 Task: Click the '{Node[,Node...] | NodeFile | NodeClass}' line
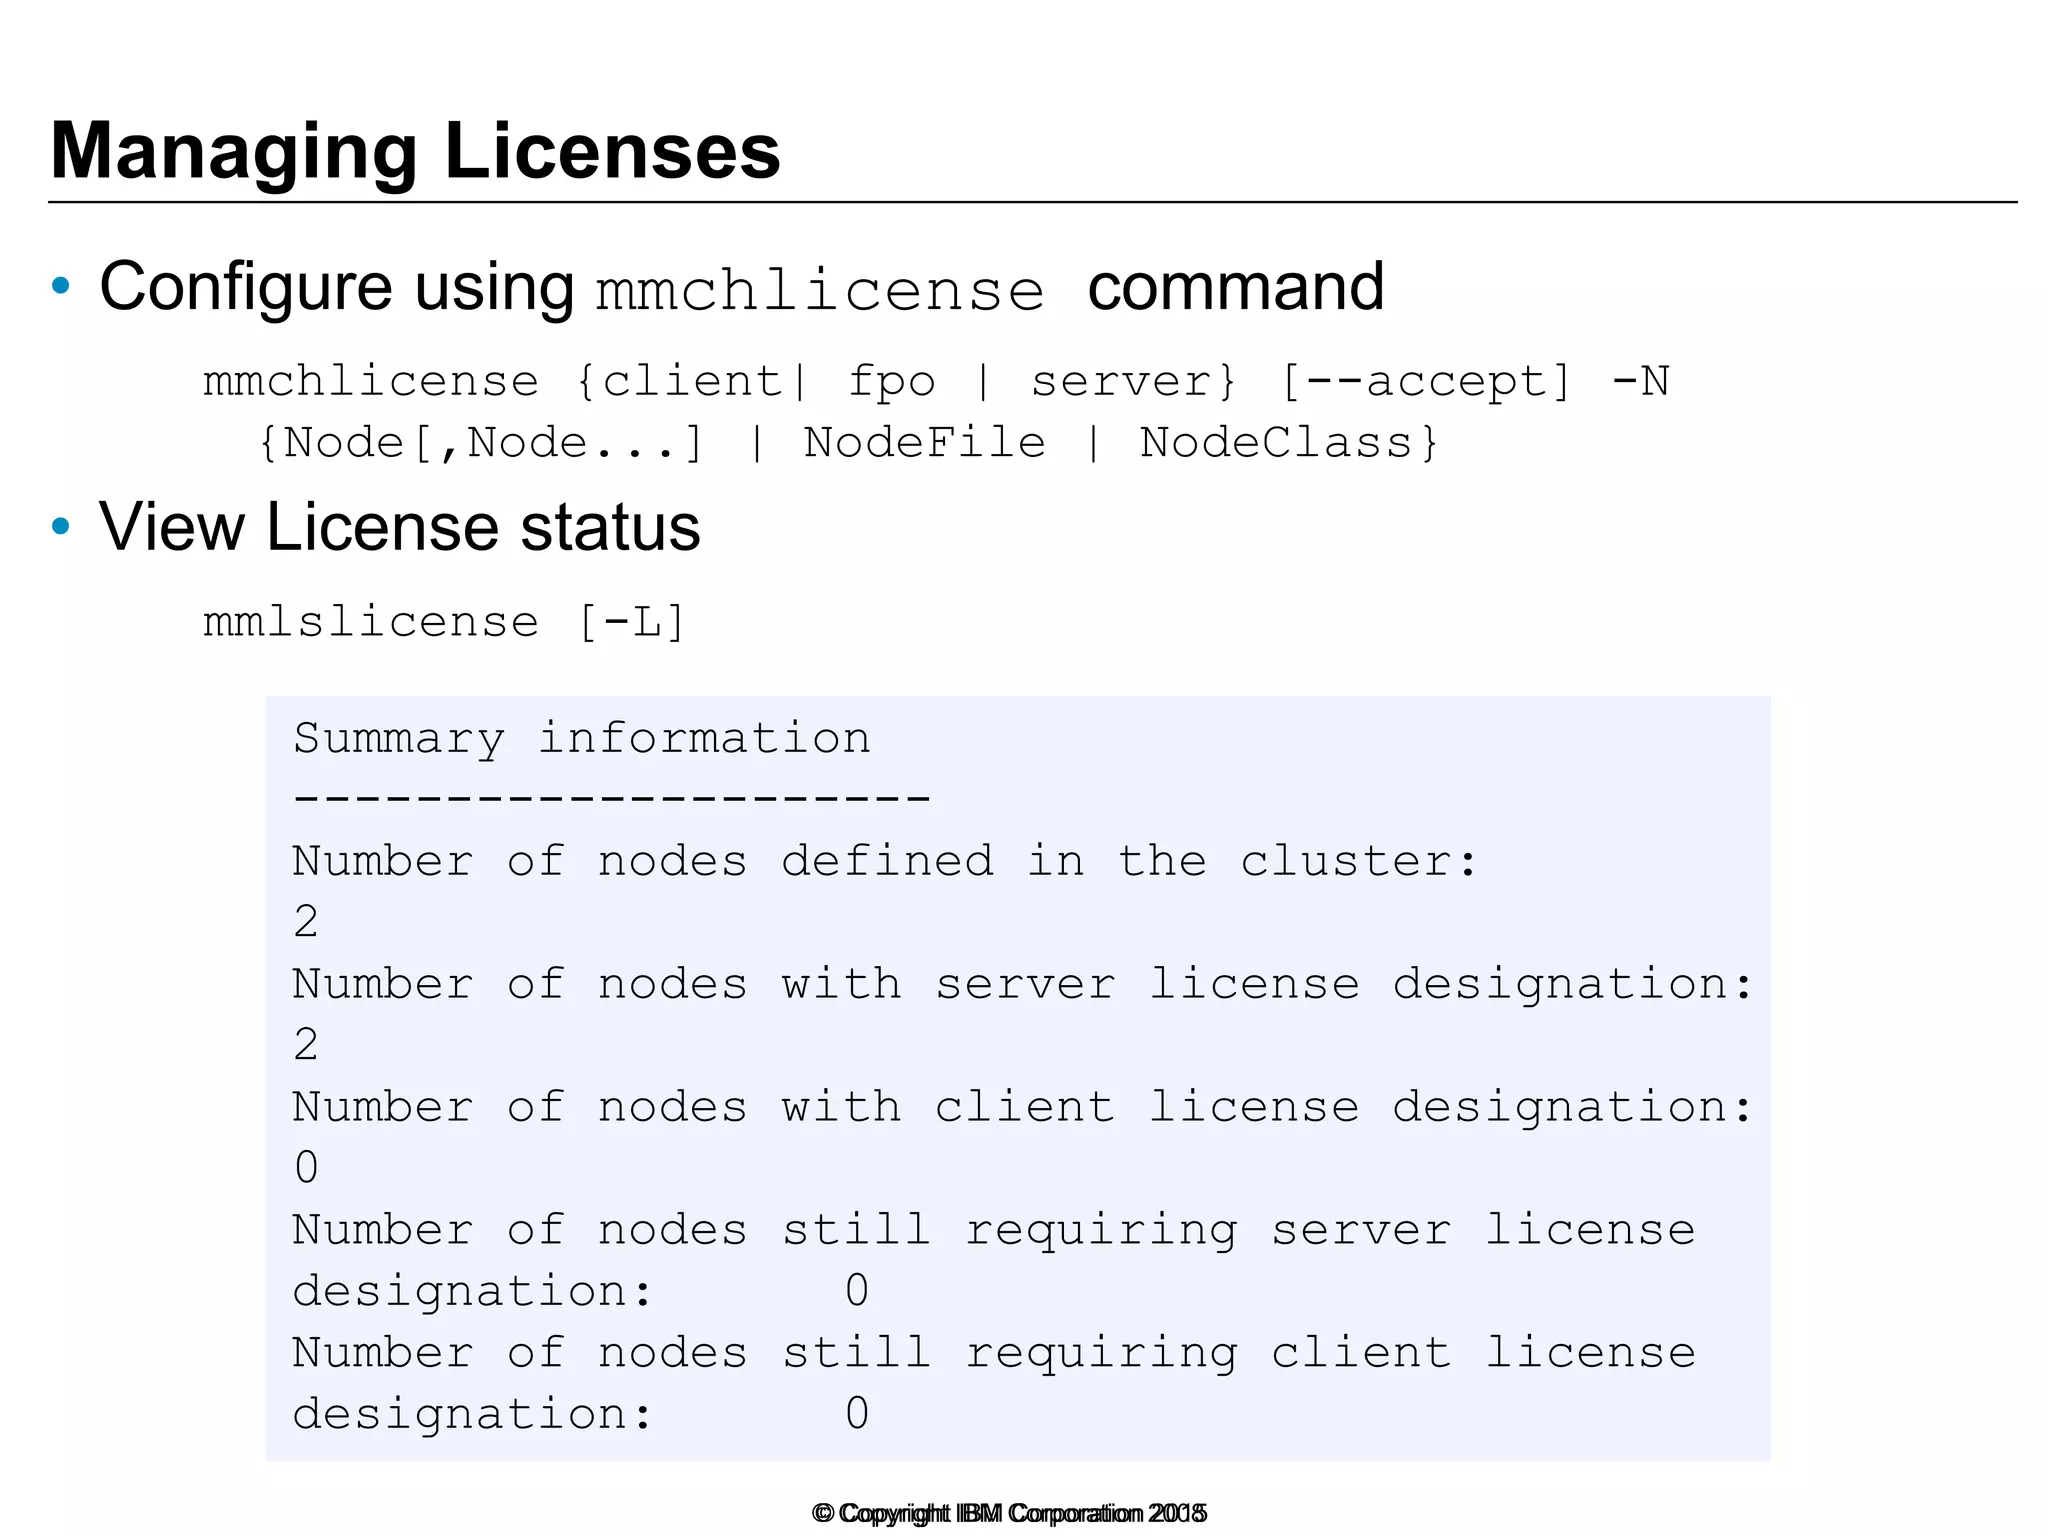849,444
